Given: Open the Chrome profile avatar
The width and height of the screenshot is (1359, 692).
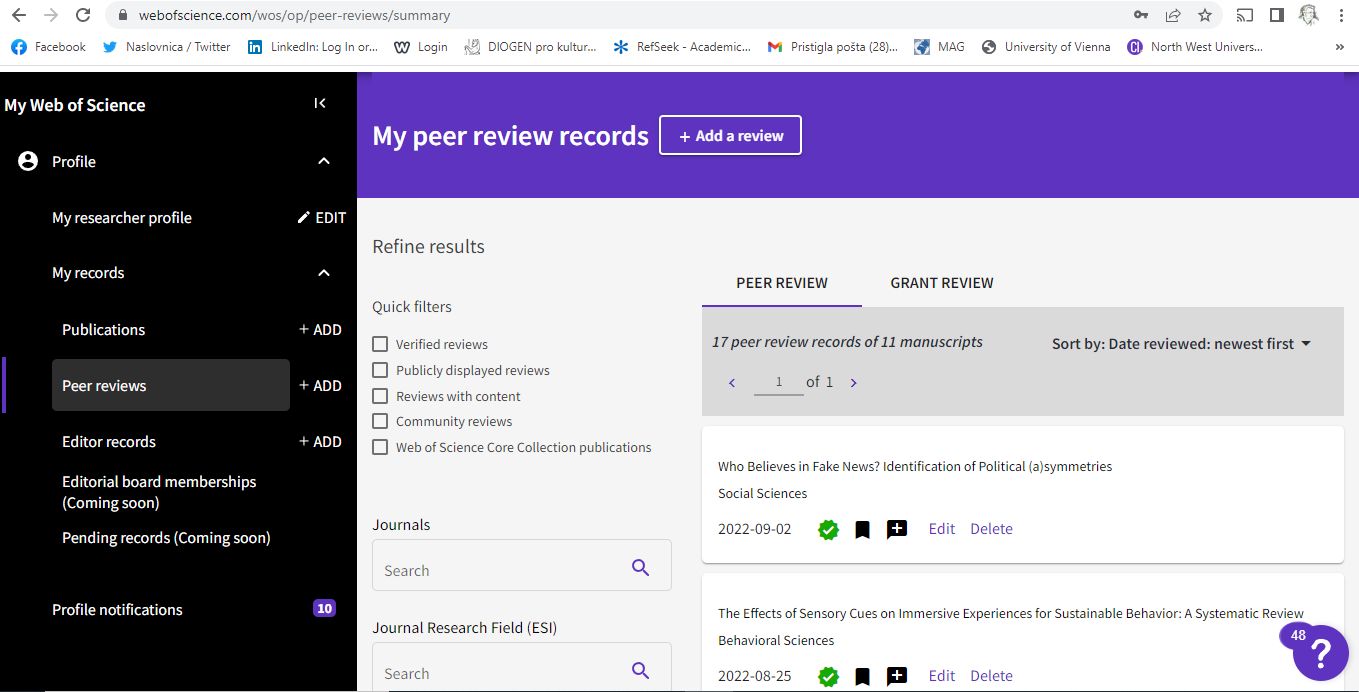Looking at the screenshot, I should [x=1308, y=15].
